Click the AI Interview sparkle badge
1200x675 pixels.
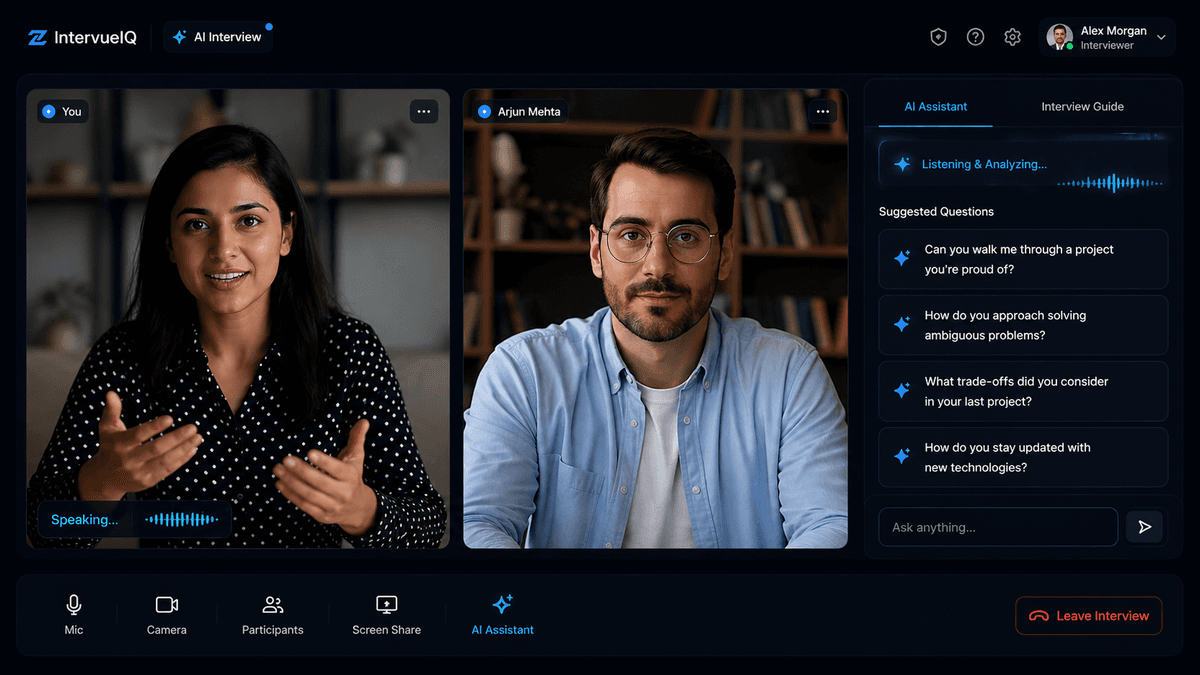pos(217,37)
